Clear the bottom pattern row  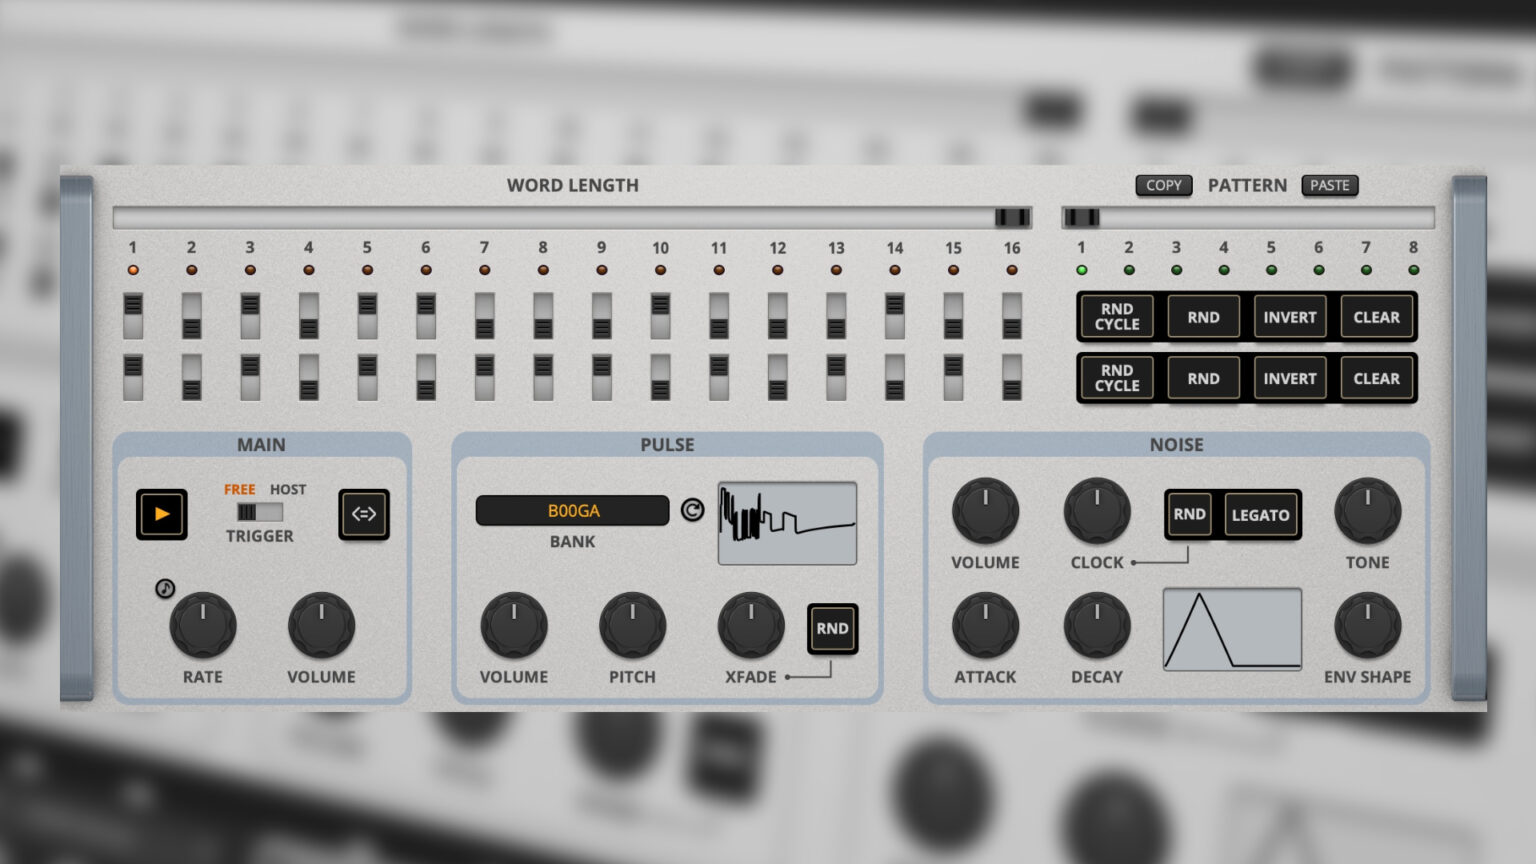1376,378
